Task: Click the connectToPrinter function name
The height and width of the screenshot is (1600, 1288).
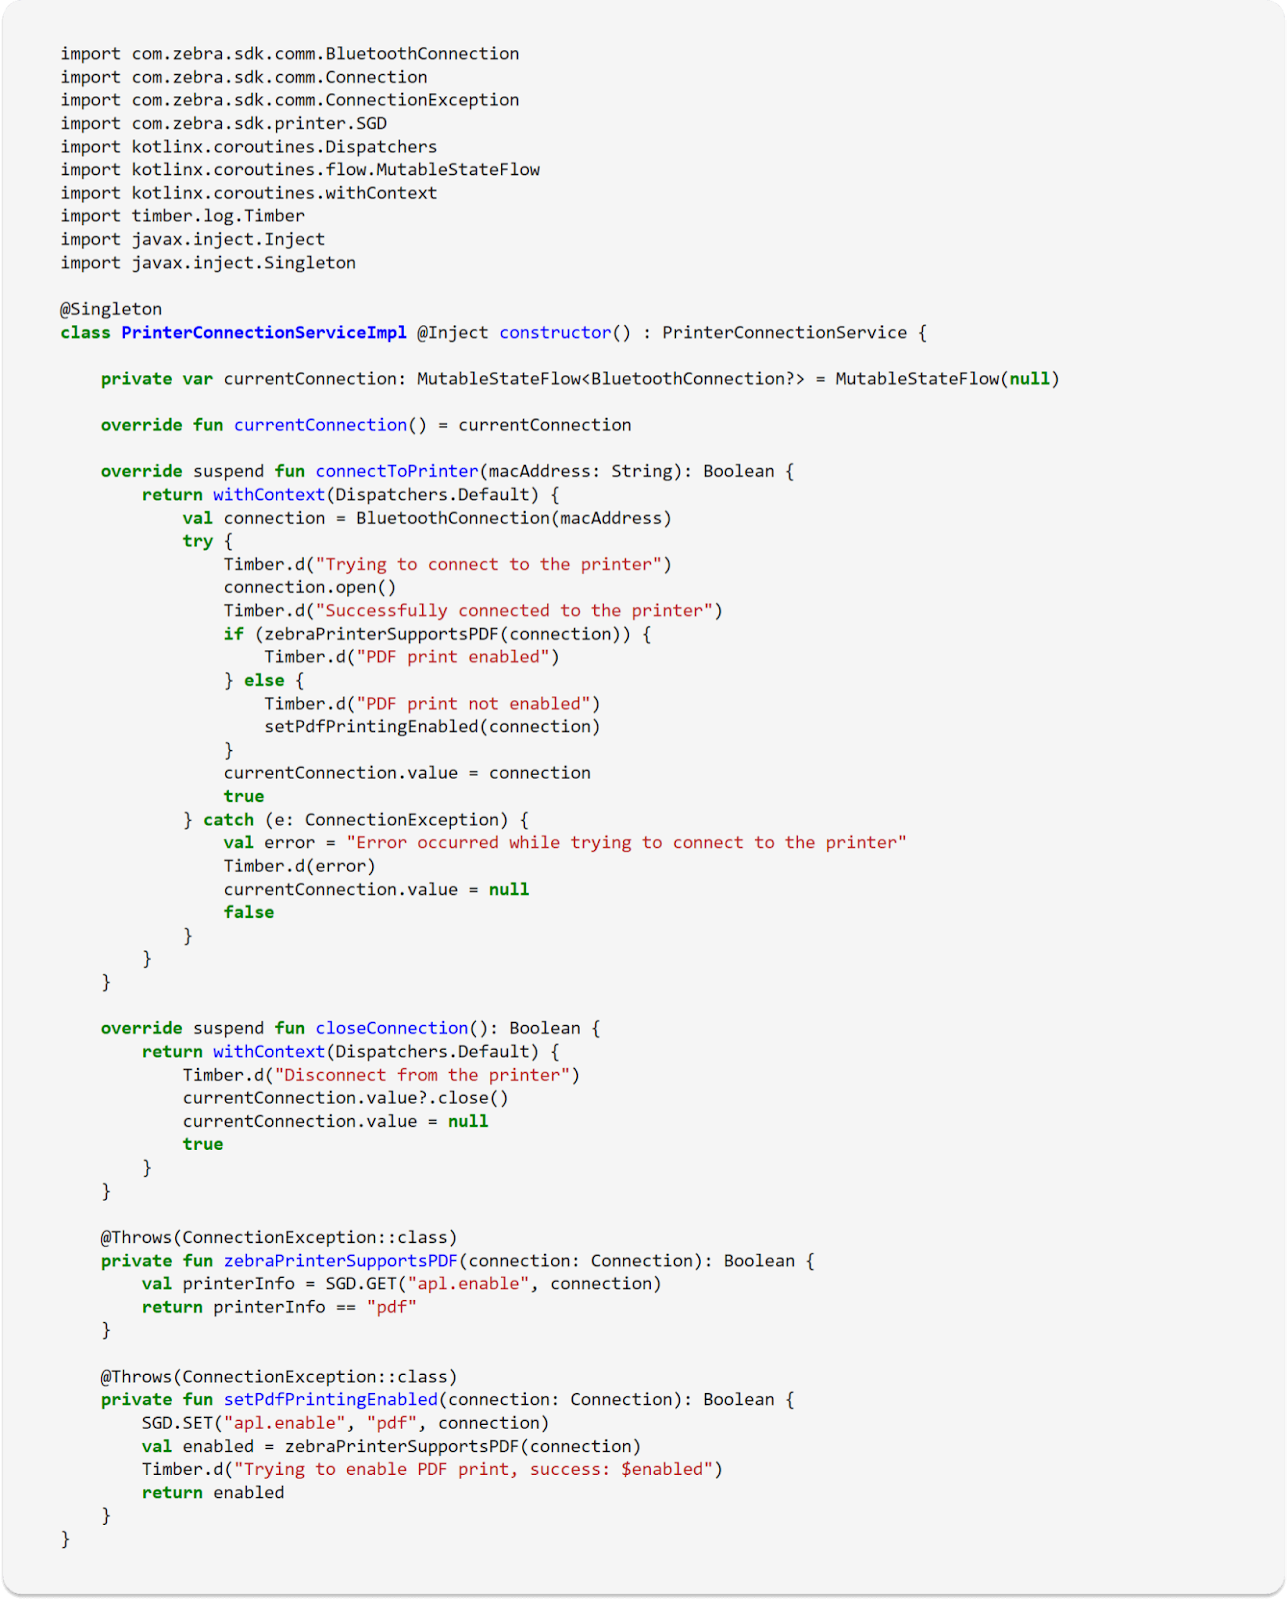Action: point(397,471)
